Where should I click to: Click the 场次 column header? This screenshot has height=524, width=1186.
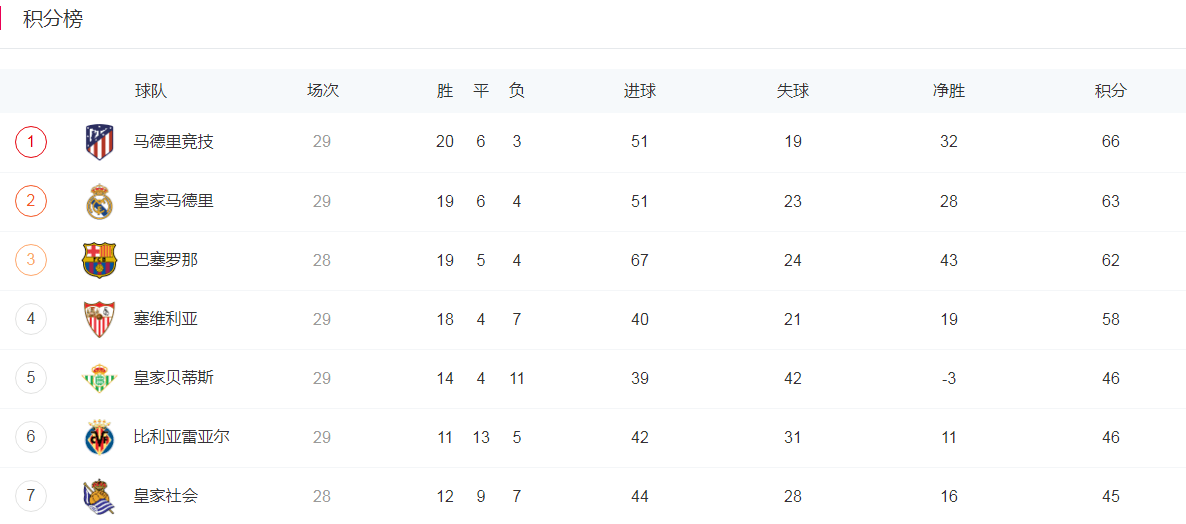(323, 91)
